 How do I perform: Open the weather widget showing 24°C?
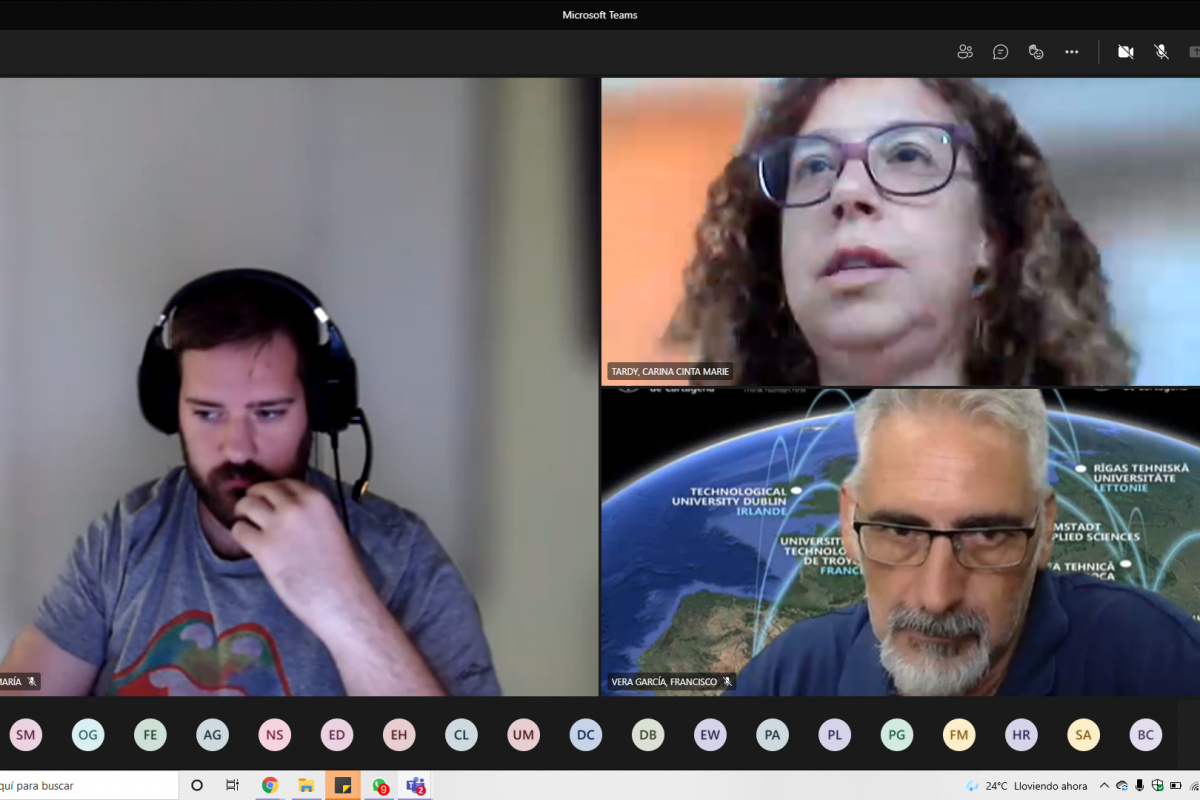pos(1026,785)
